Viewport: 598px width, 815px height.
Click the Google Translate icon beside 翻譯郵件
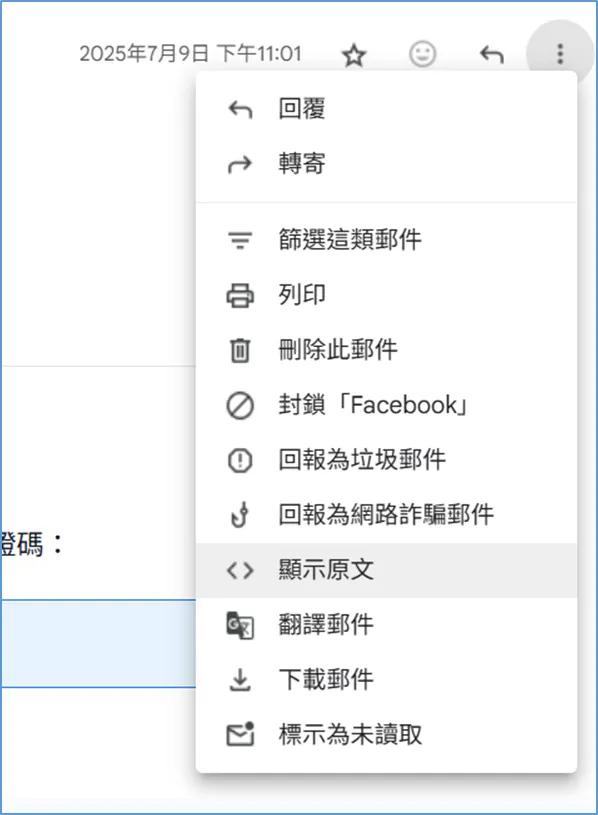click(240, 624)
